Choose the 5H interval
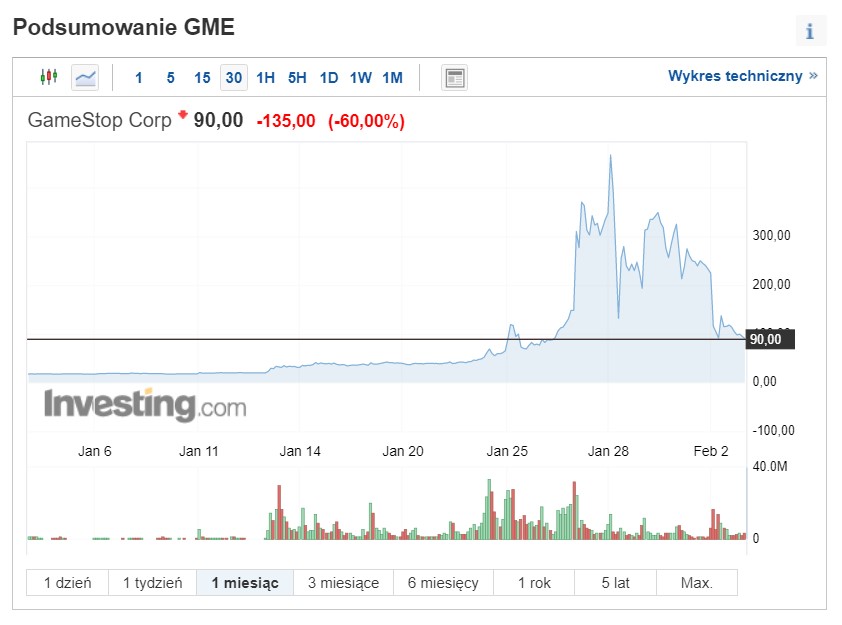Image resolution: width=842 pixels, height=625 pixels. pos(297,78)
